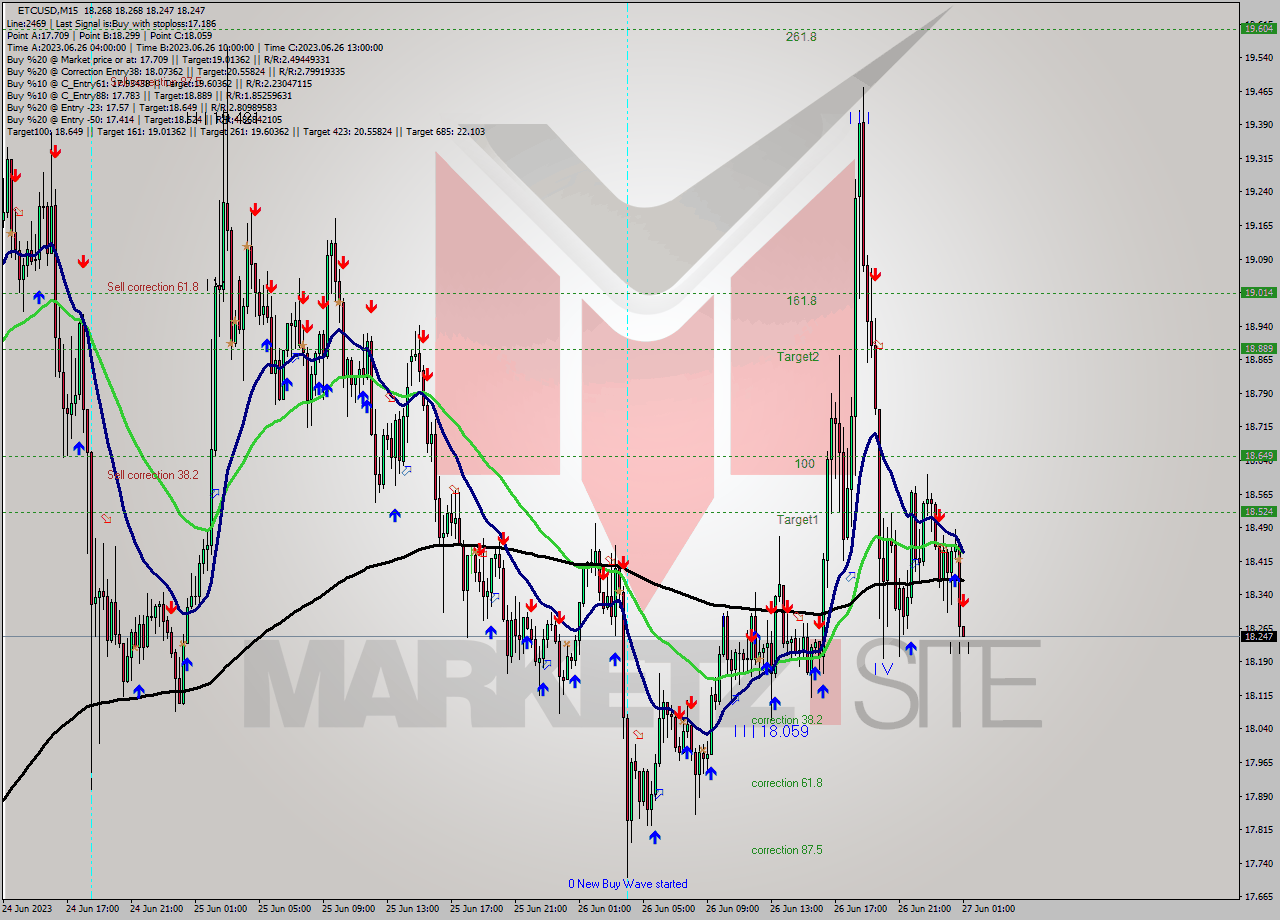Click the green 18.649 price tag

tap(1258, 456)
